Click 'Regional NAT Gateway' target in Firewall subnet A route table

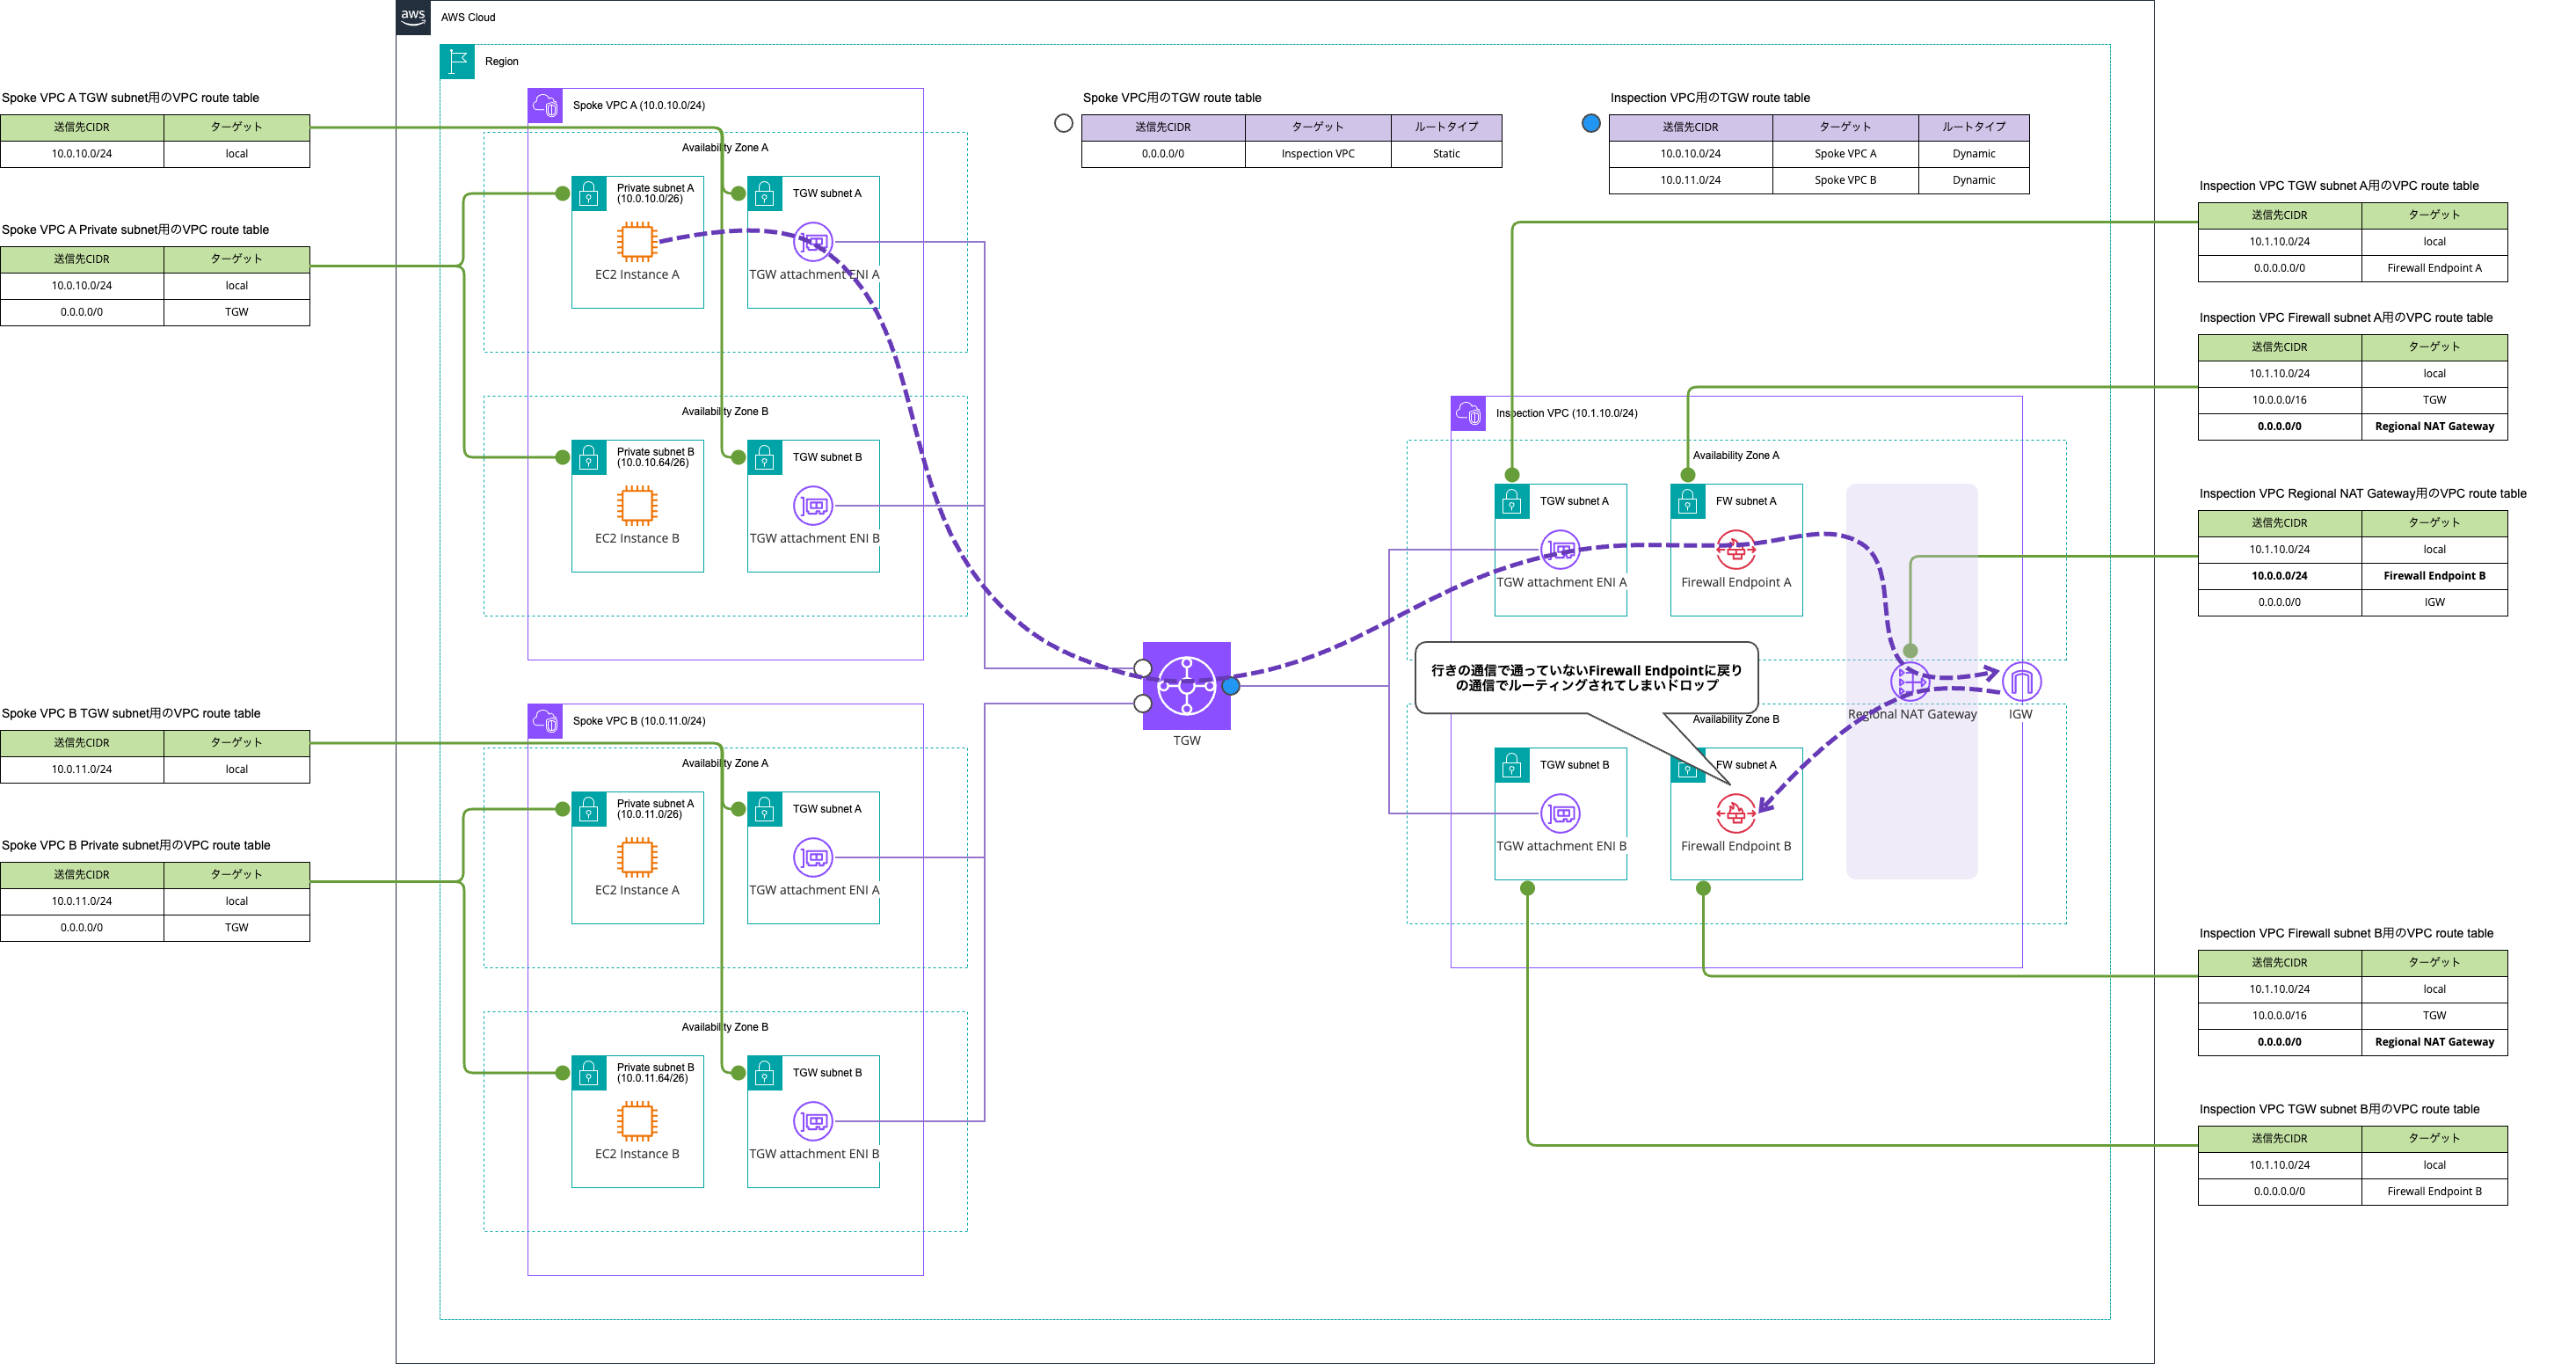[x=2434, y=426]
